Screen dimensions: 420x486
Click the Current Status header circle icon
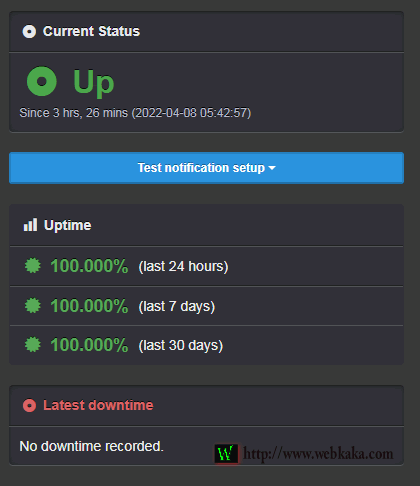pos(29,32)
